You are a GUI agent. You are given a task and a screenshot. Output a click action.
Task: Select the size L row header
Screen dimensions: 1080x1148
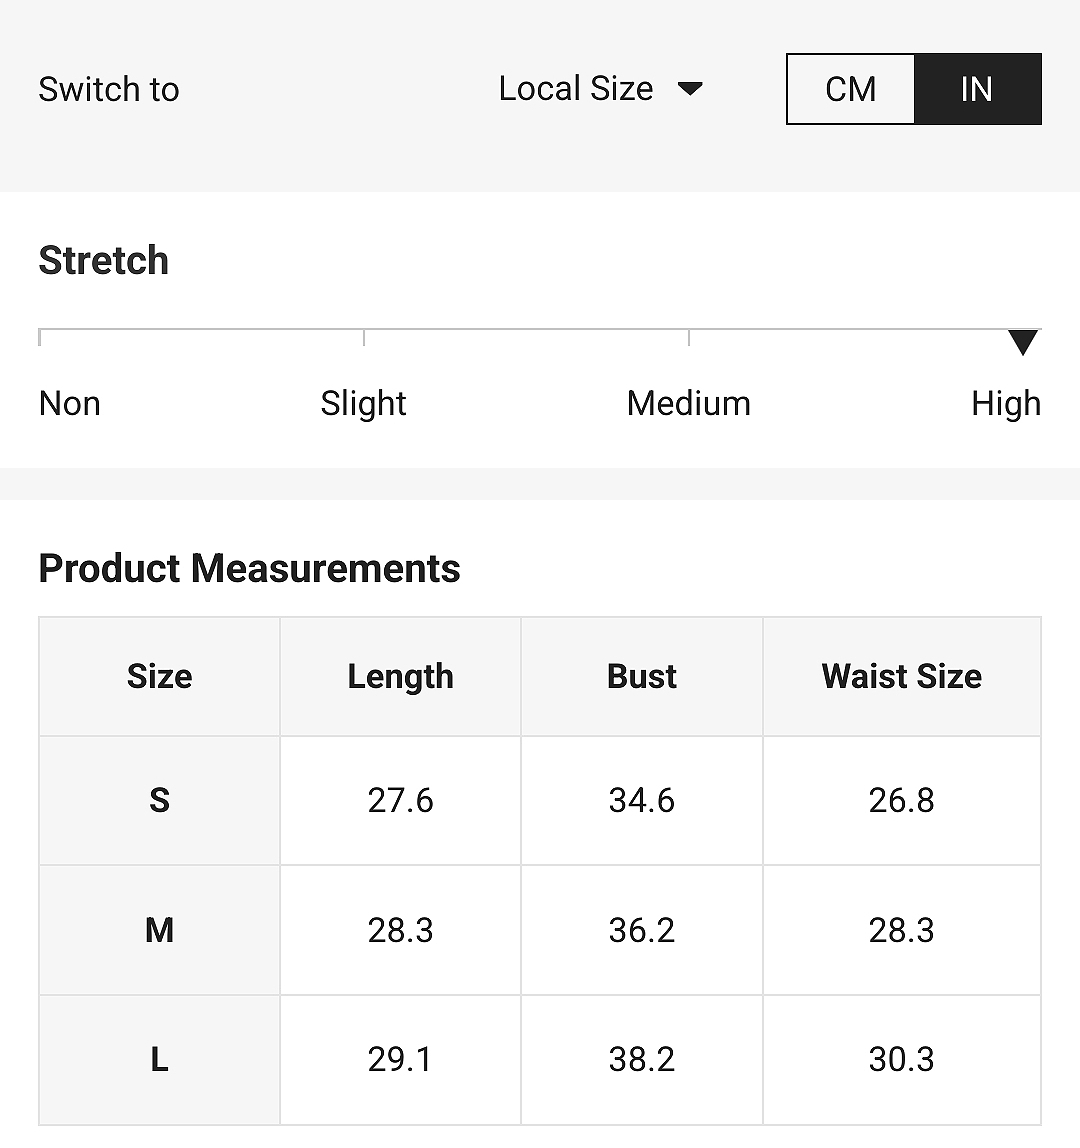(160, 1059)
